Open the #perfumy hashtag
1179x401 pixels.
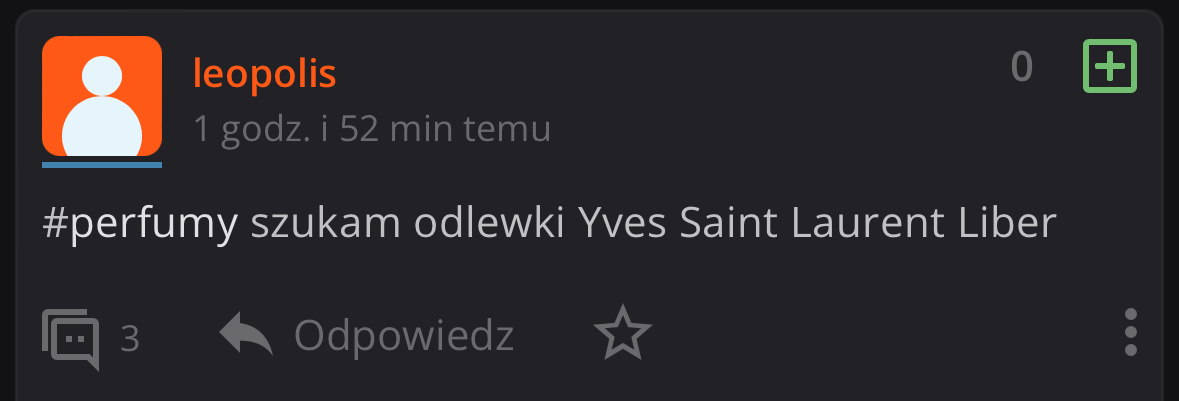click(x=140, y=223)
